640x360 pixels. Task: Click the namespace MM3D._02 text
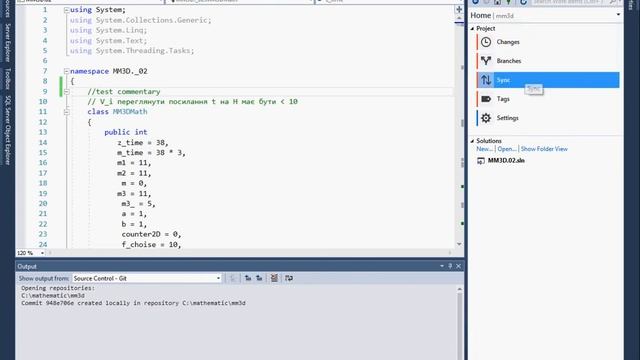[x=109, y=71]
